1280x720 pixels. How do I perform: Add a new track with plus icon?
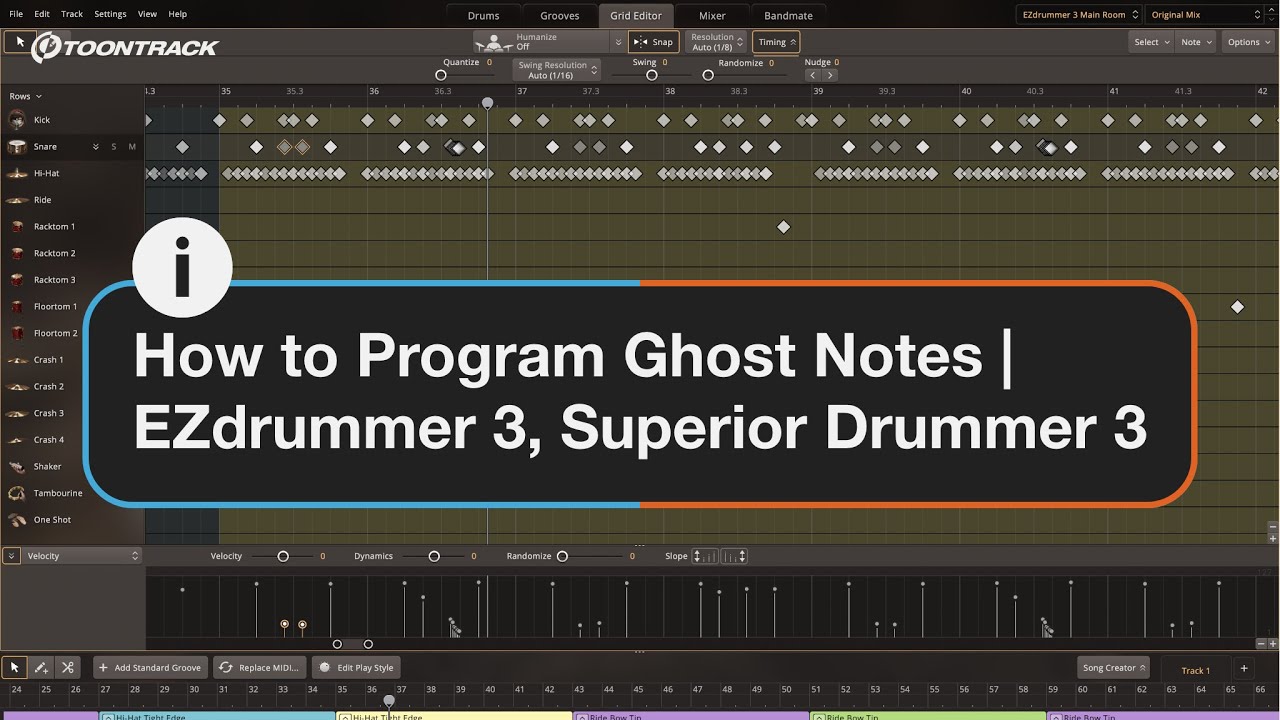point(1244,668)
